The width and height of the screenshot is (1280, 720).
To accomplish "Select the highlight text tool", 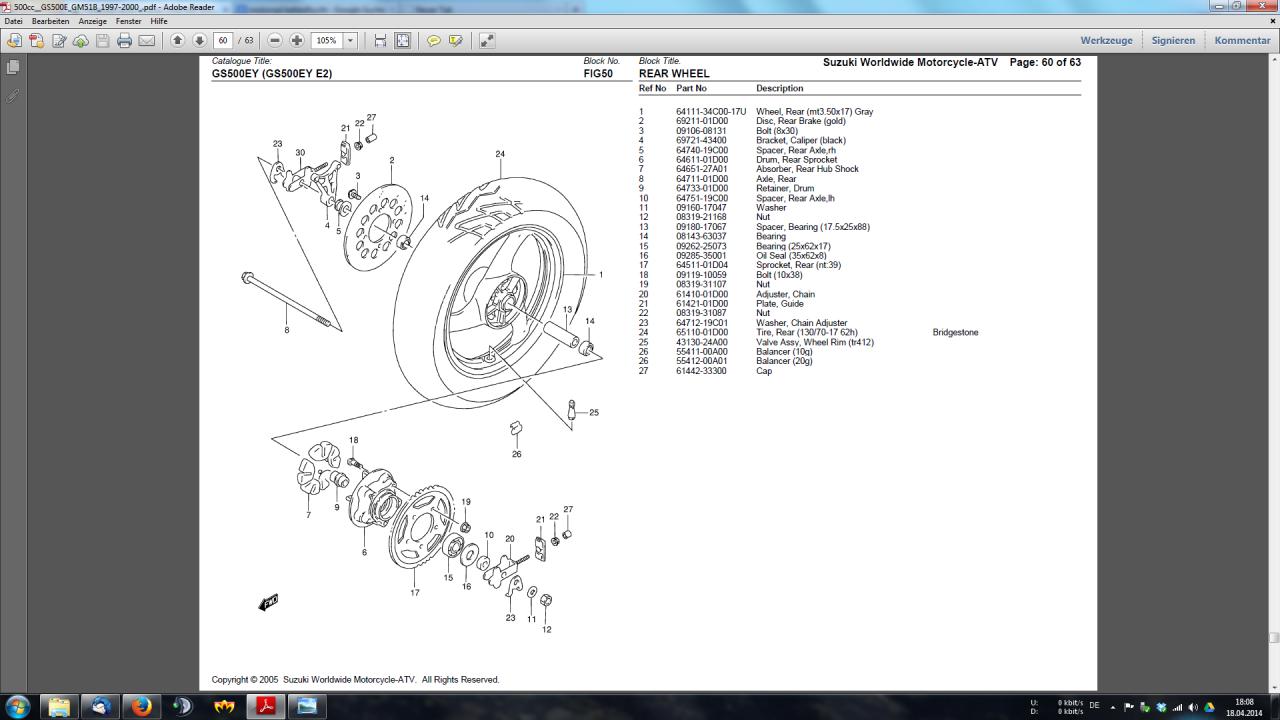I will tap(456, 41).
